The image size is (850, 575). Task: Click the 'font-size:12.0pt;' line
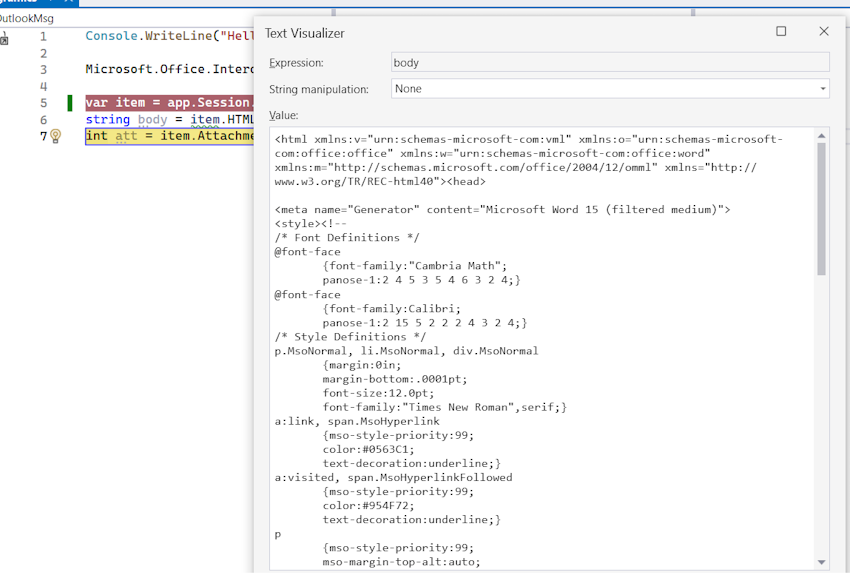click(378, 393)
